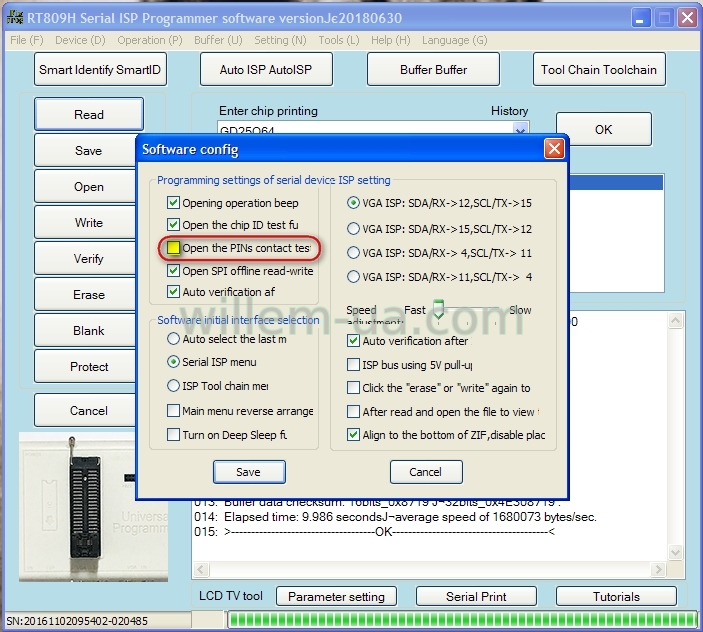
Task: Enable ISP bus using 5V pull-up
Action: point(353,364)
